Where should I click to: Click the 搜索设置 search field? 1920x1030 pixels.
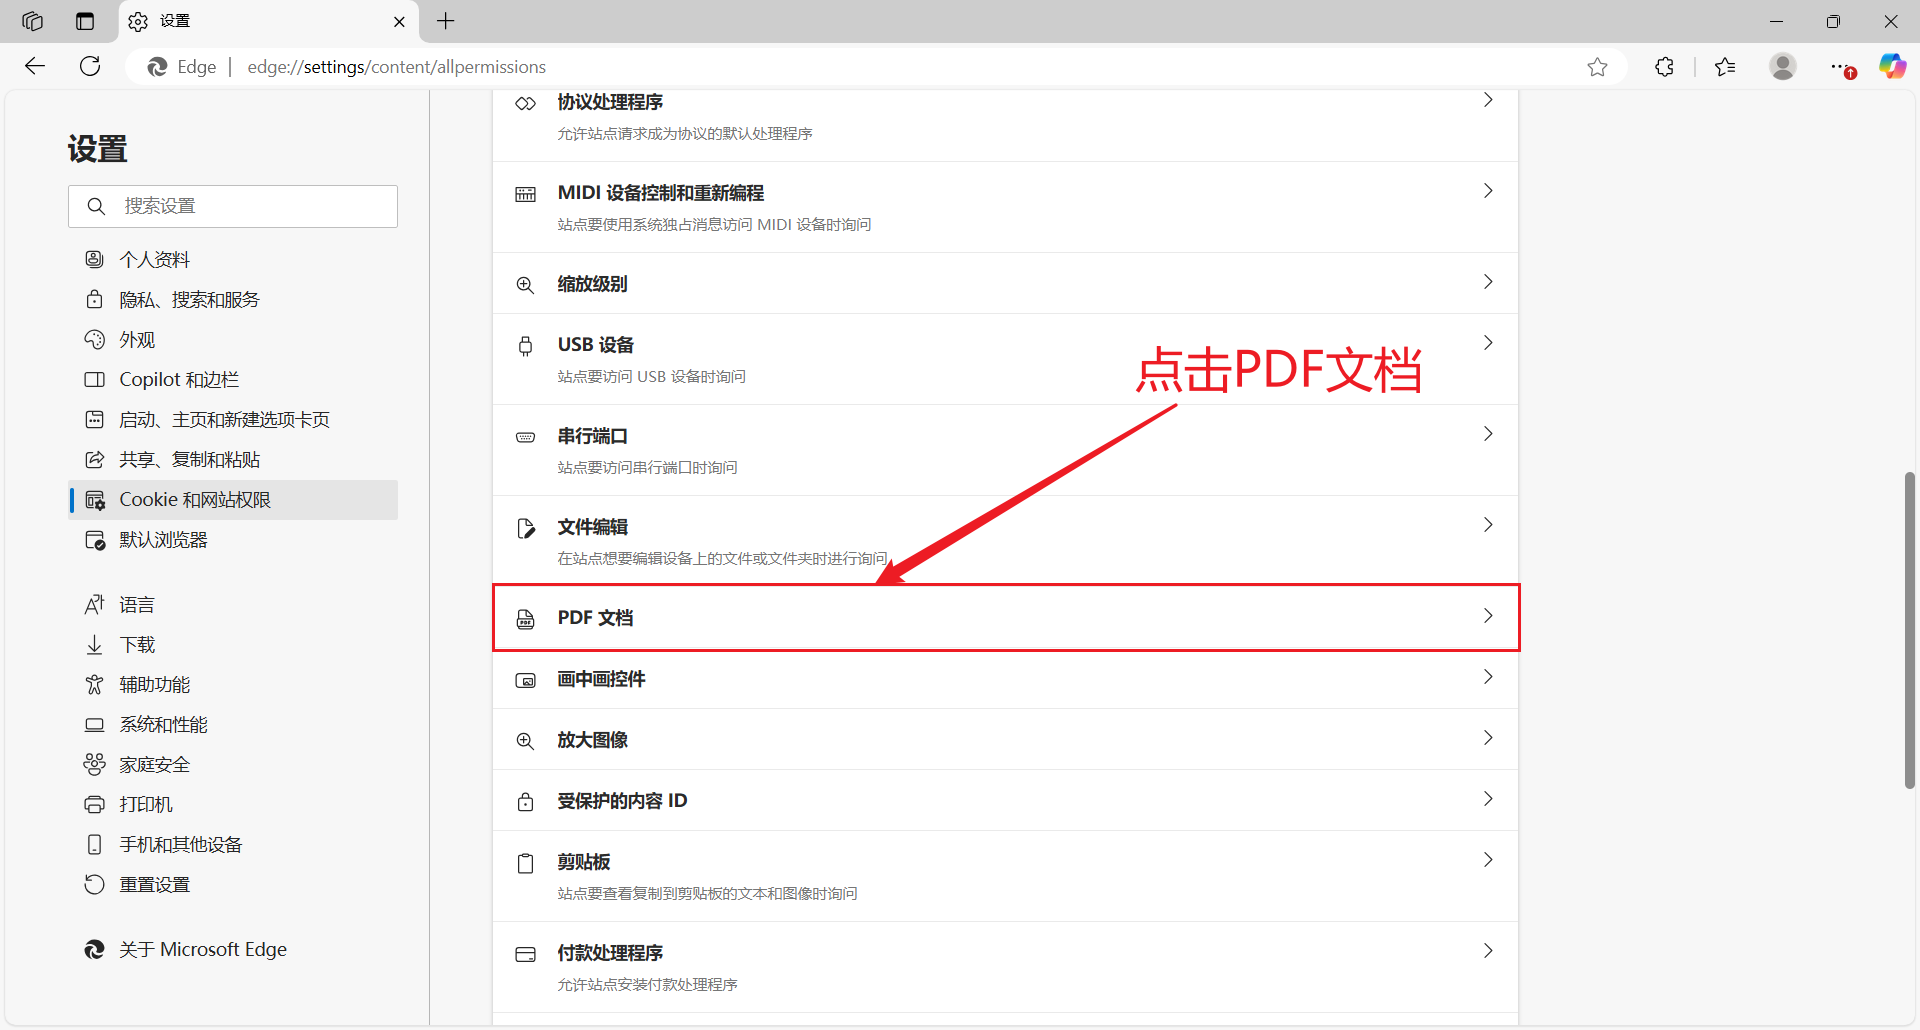pos(233,206)
